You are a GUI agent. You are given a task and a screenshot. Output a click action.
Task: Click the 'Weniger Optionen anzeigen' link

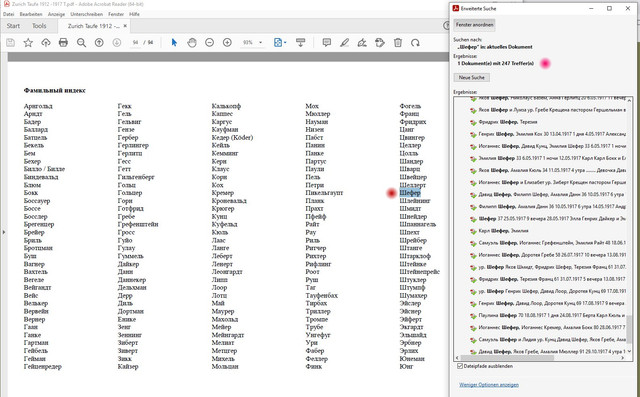coord(489,385)
